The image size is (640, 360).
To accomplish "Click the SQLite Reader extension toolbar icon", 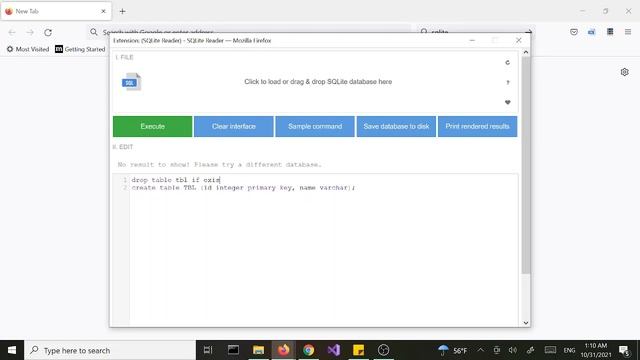I will (x=591, y=32).
